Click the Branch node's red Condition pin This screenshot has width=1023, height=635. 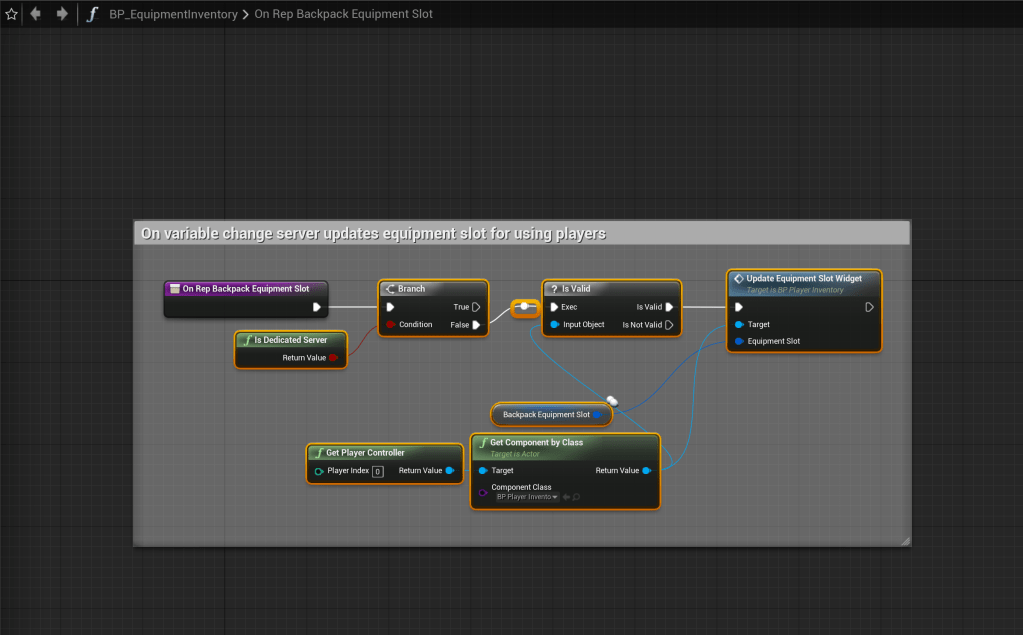click(x=392, y=325)
